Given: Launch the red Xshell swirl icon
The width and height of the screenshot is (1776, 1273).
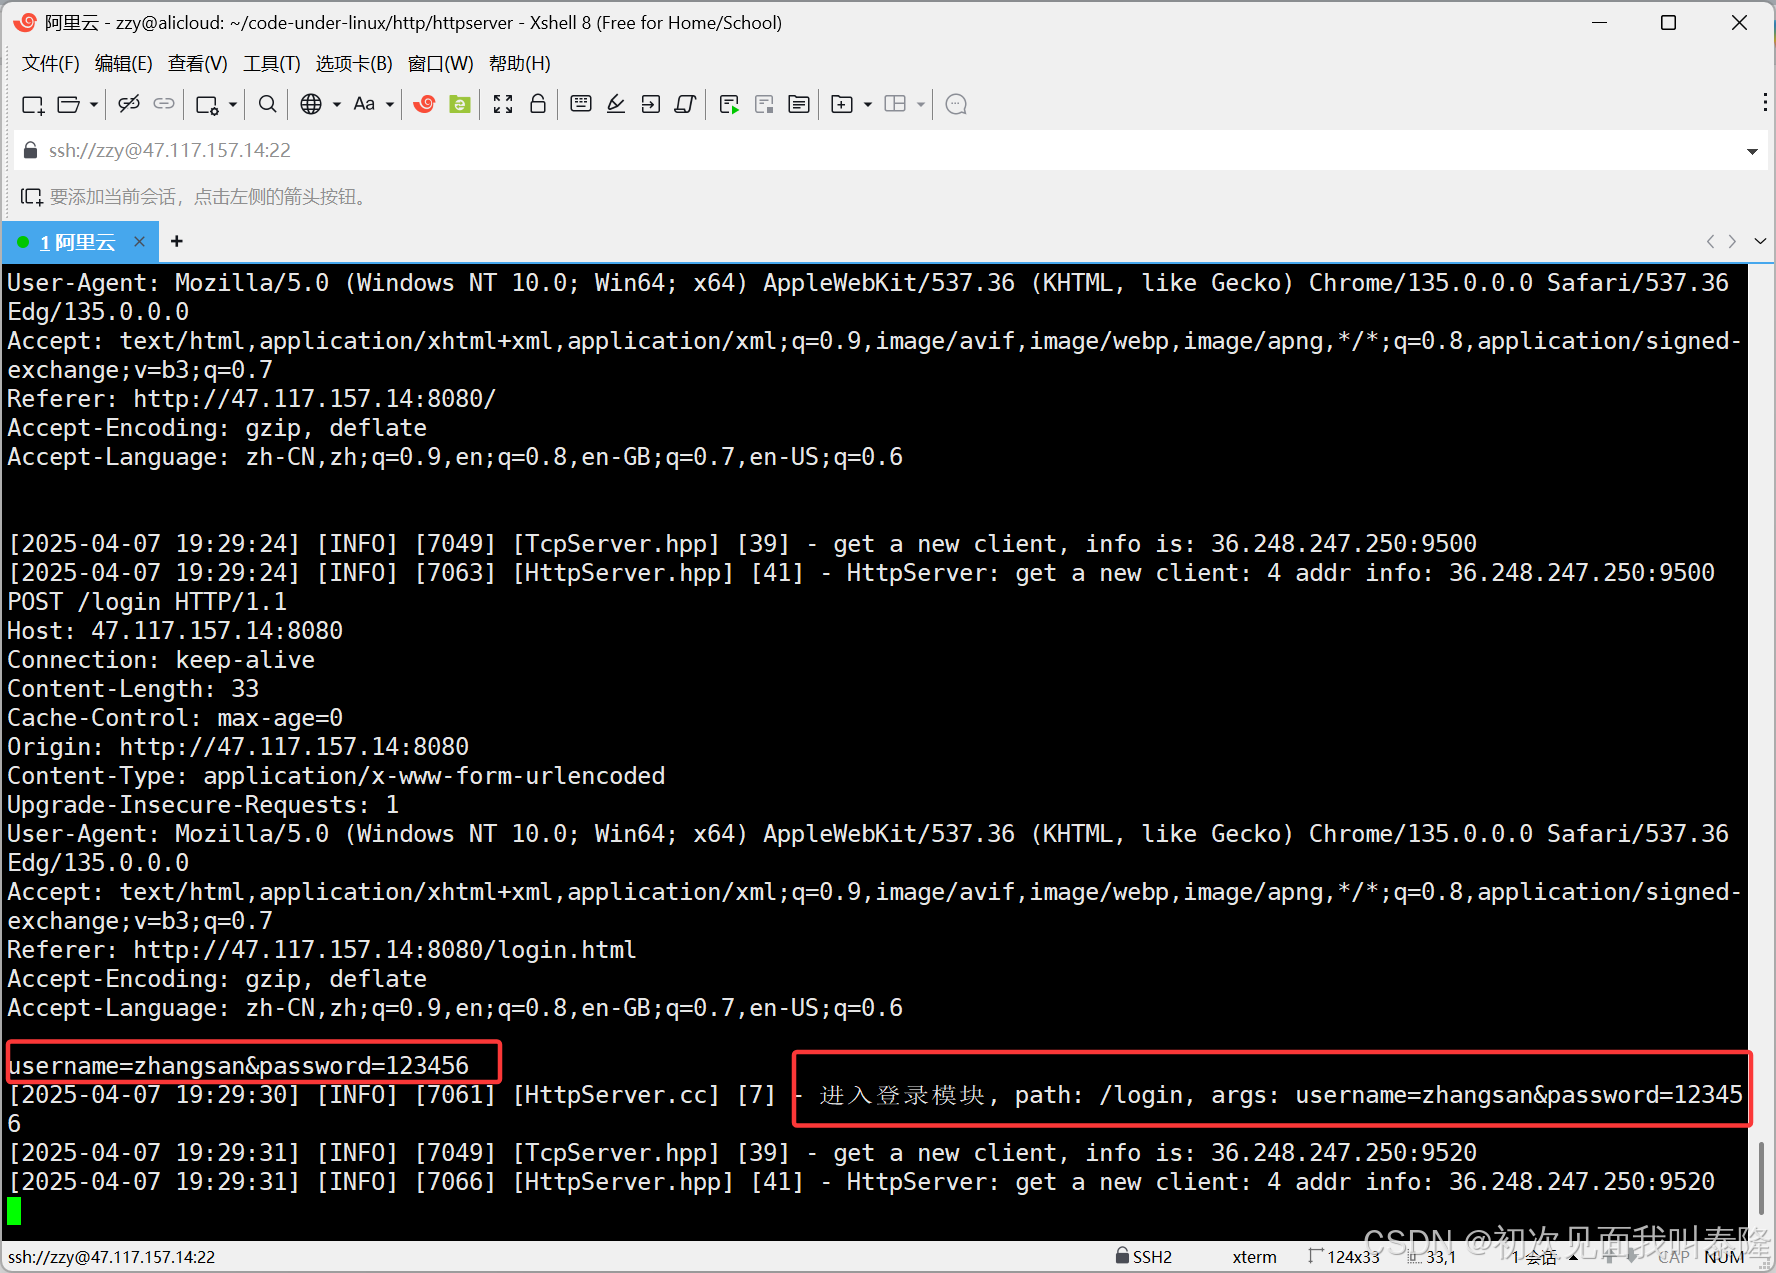Looking at the screenshot, I should coord(424,104).
